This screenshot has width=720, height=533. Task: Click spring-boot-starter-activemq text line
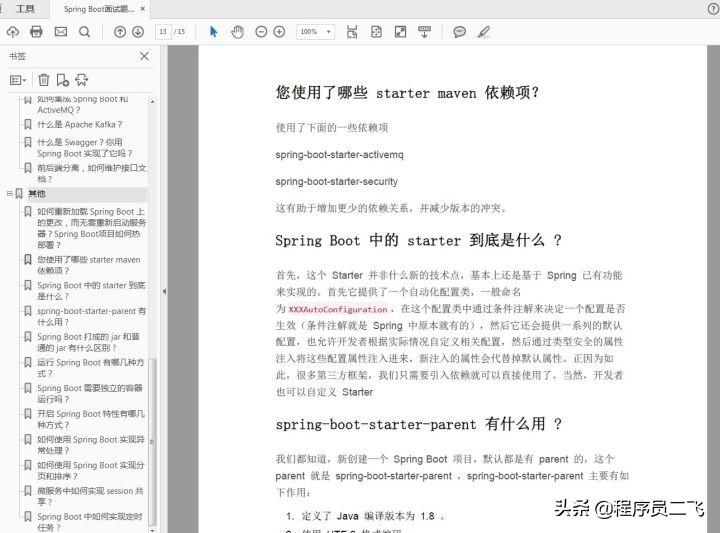tap(339, 155)
